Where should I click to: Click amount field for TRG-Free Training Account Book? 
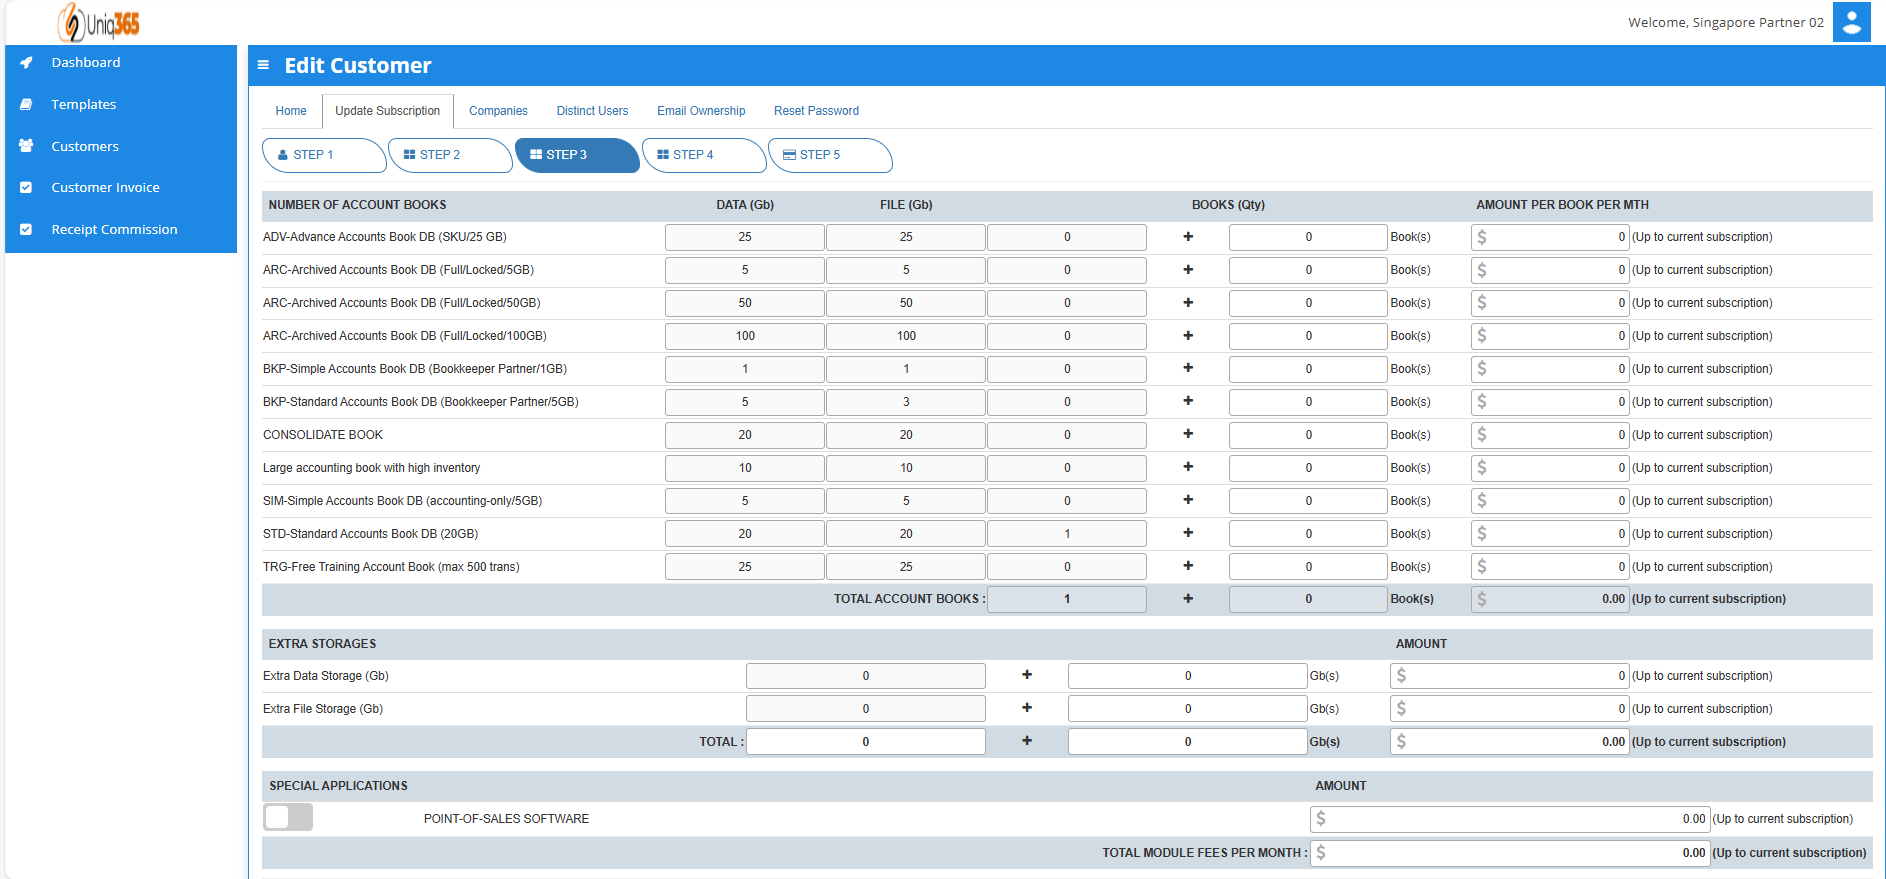pos(1550,567)
